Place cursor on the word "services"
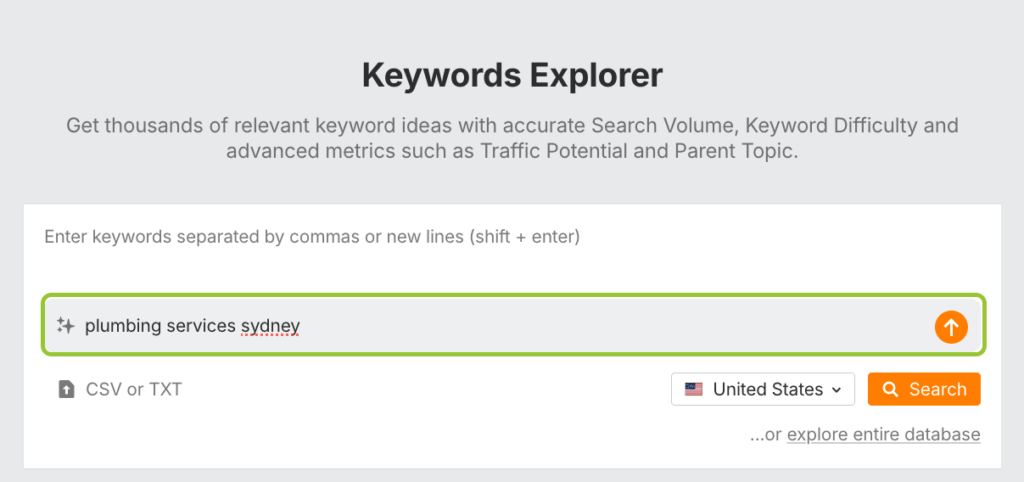Screen dimensions: 1024x482 coord(198,326)
